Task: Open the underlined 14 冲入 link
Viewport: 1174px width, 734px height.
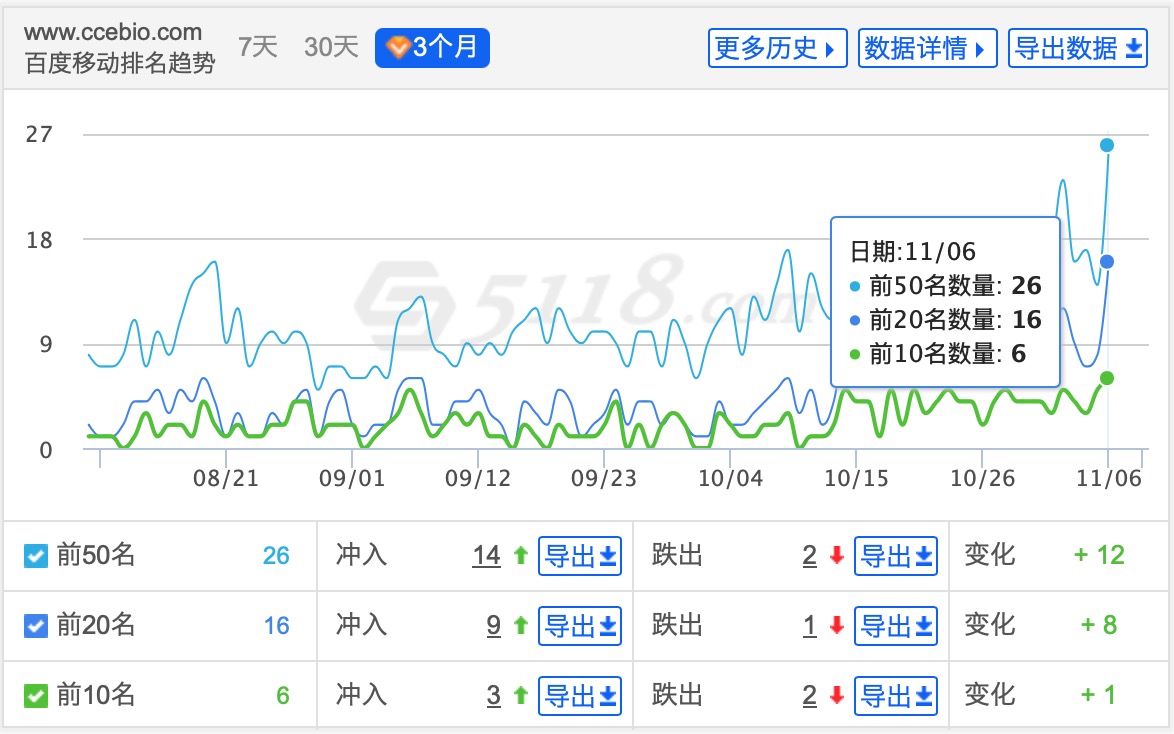Action: point(487,555)
